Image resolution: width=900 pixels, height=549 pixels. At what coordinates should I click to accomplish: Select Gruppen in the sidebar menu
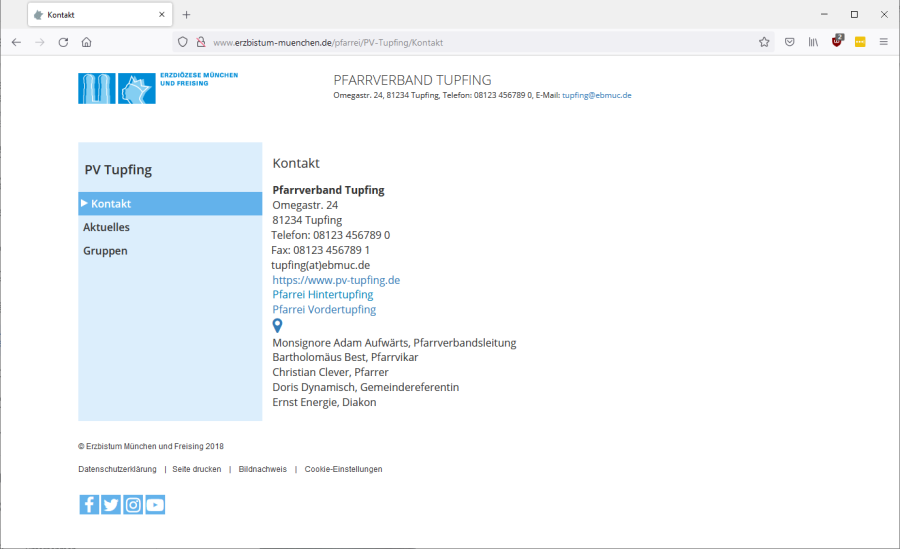click(105, 251)
